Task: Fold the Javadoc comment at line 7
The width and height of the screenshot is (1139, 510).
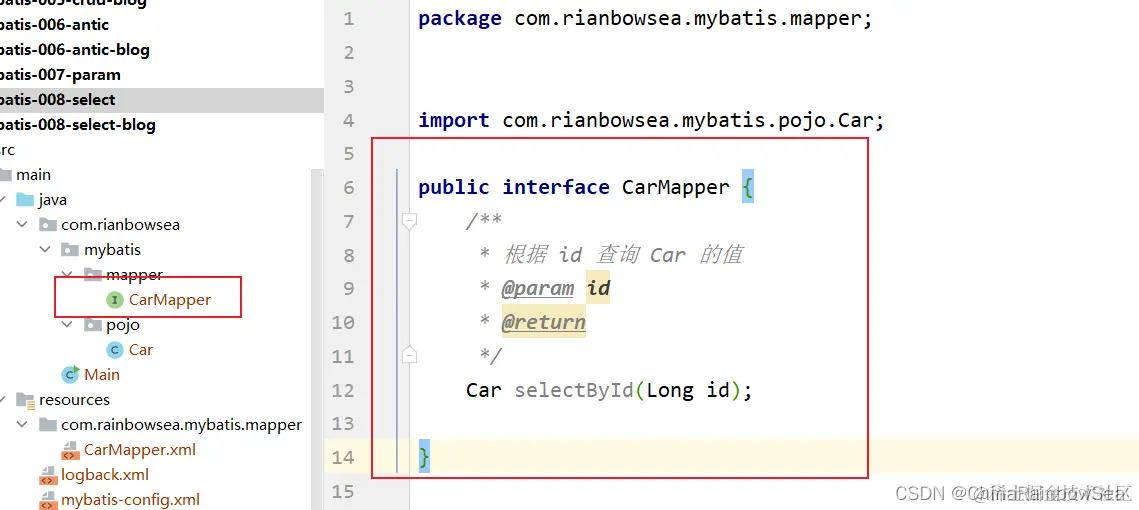Action: (409, 220)
